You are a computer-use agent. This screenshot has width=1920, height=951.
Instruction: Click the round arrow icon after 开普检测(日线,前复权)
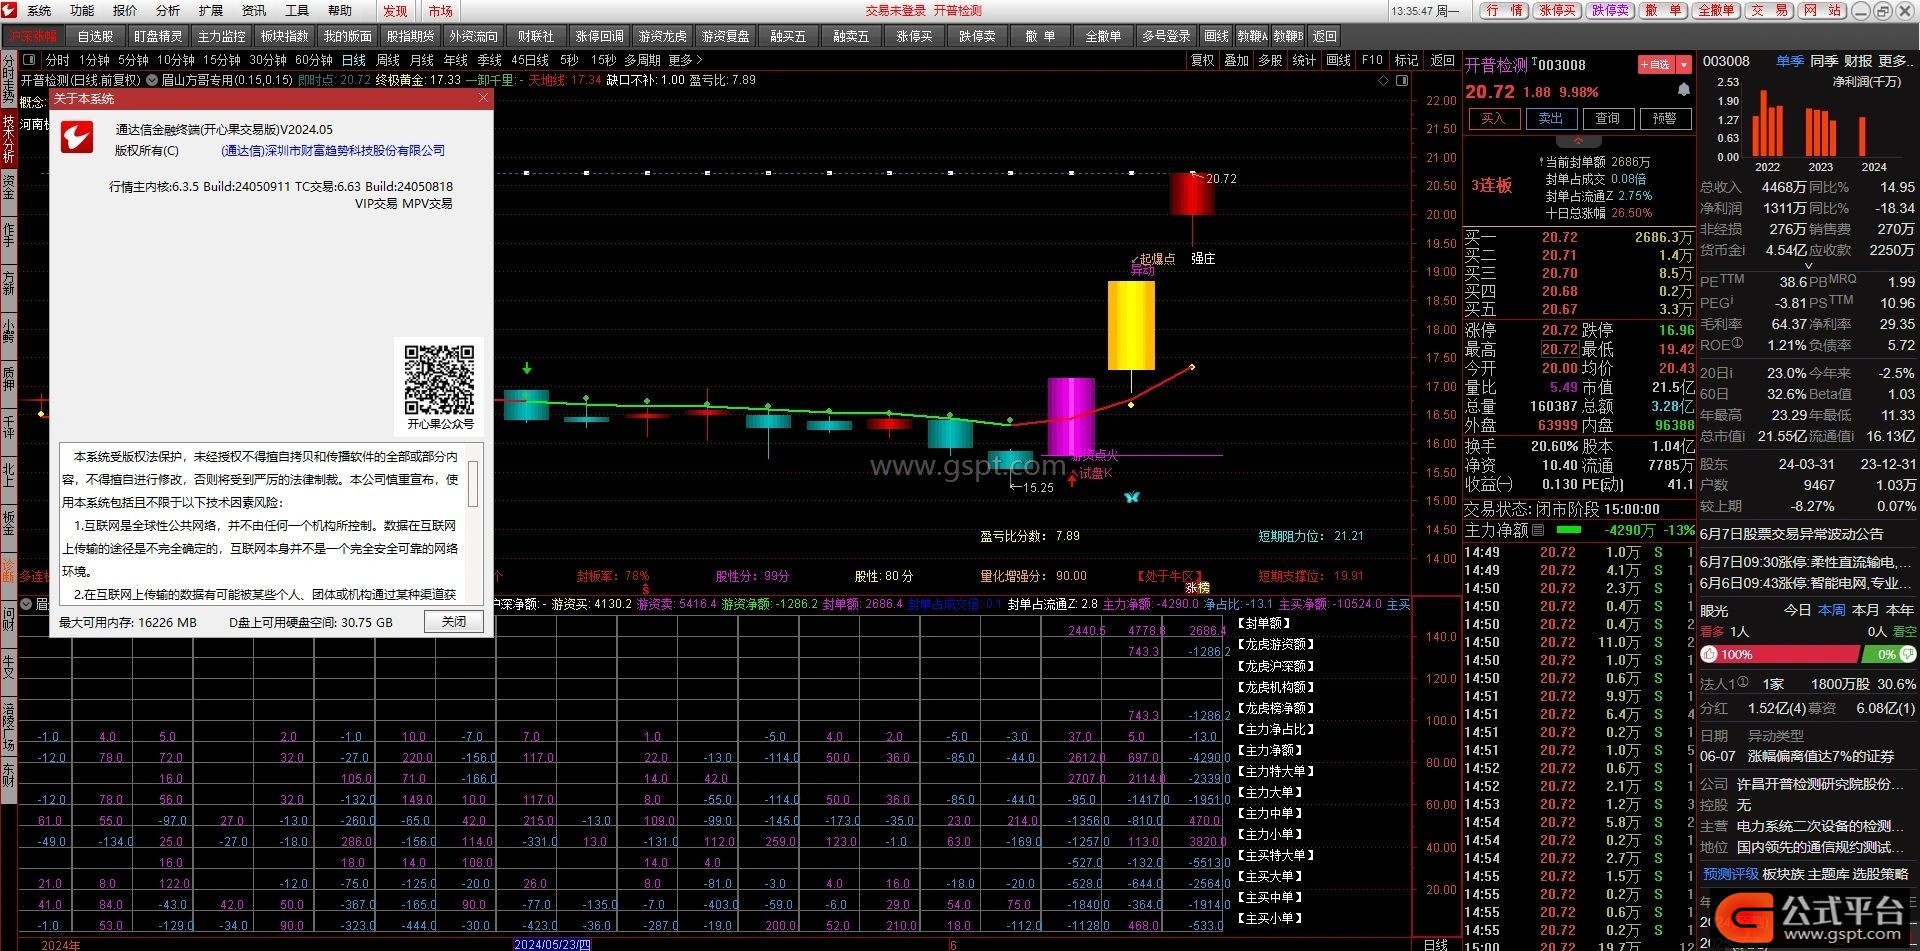(x=152, y=80)
